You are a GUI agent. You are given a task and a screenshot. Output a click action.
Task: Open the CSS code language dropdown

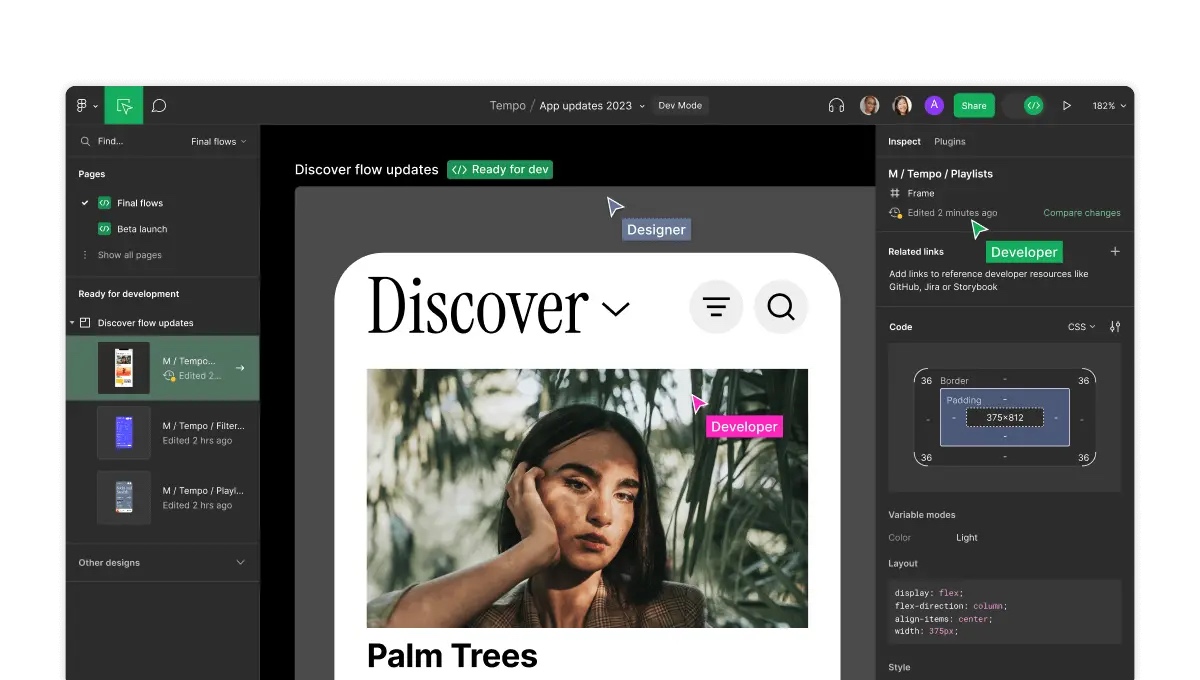1081,327
